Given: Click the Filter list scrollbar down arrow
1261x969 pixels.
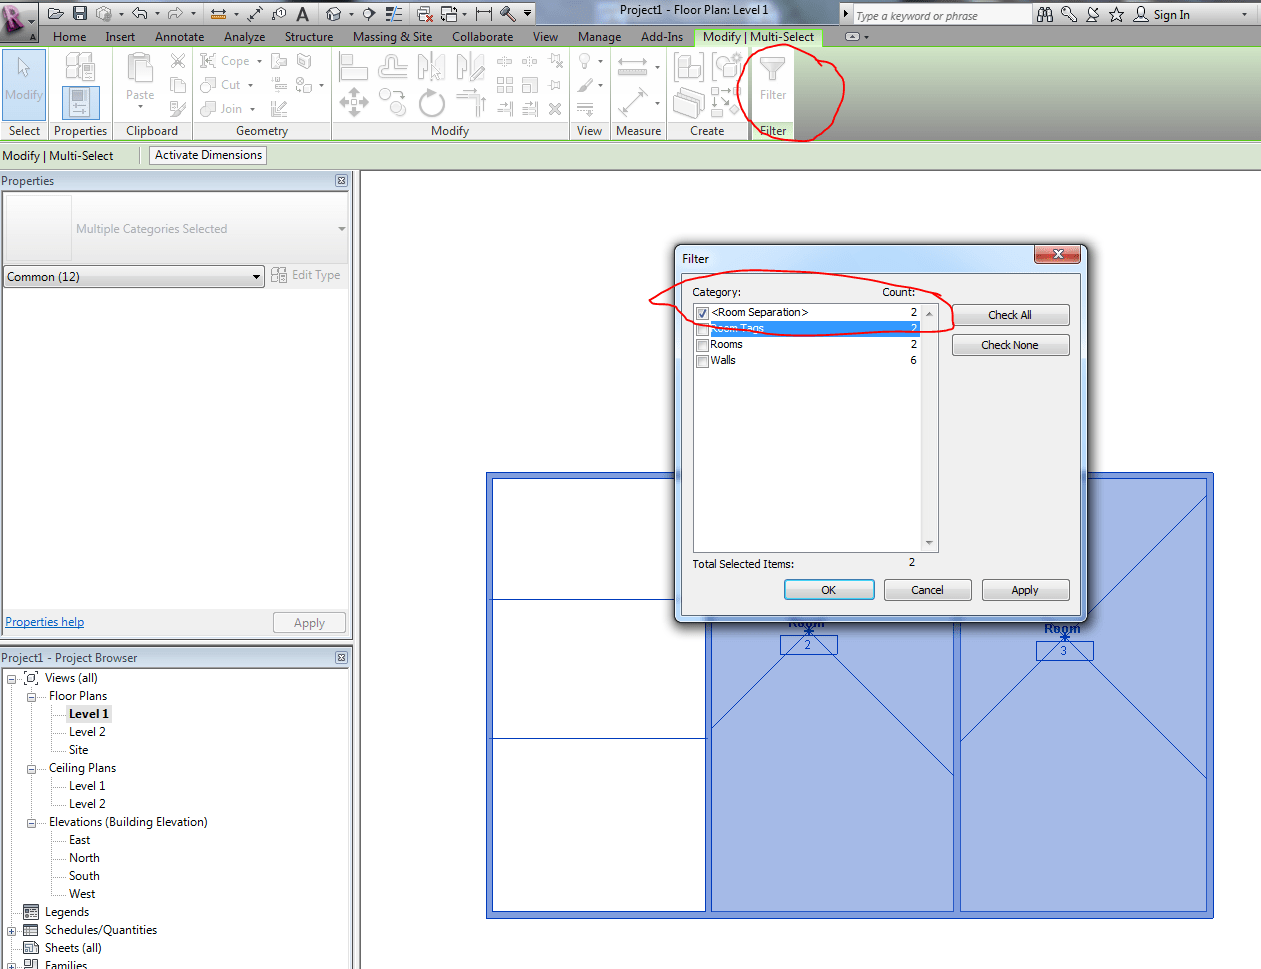Looking at the screenshot, I should click(929, 543).
